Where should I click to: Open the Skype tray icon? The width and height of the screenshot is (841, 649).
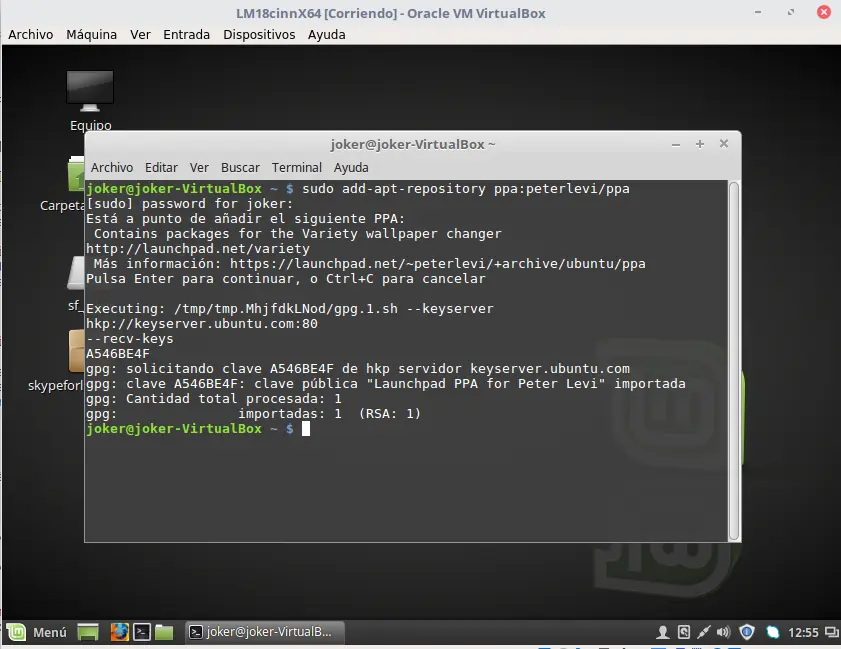click(772, 632)
